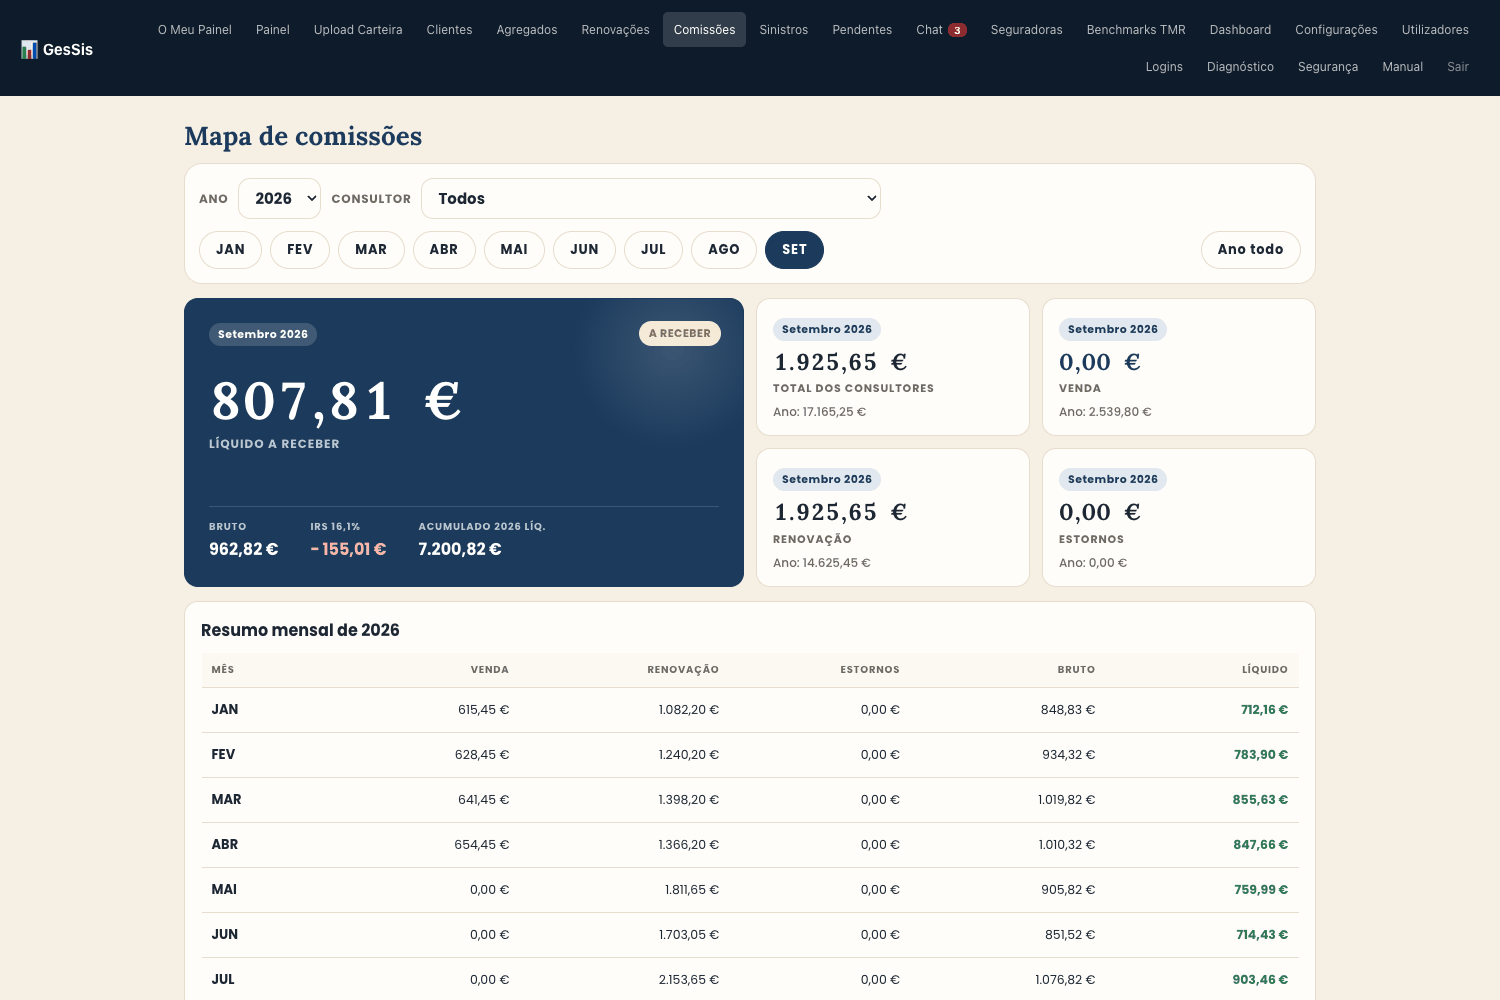
Task: Click the 807,81 € líquido amount
Action: click(x=336, y=402)
